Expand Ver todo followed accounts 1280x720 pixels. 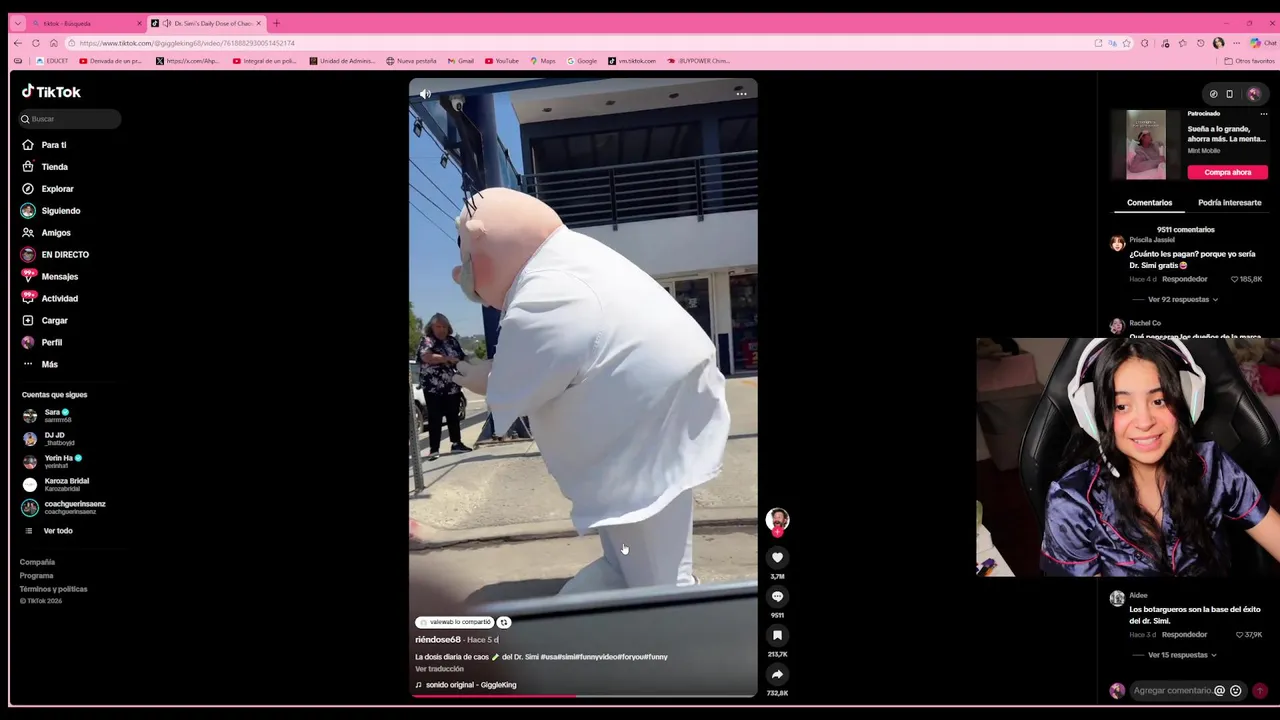tap(58, 531)
